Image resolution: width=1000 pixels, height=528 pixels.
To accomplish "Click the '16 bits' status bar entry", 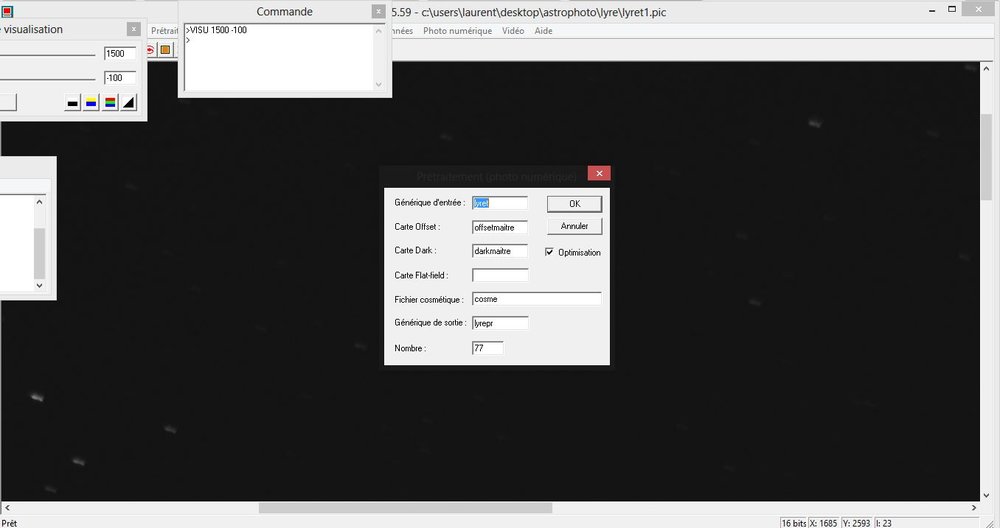I will pyautogui.click(x=793, y=523).
